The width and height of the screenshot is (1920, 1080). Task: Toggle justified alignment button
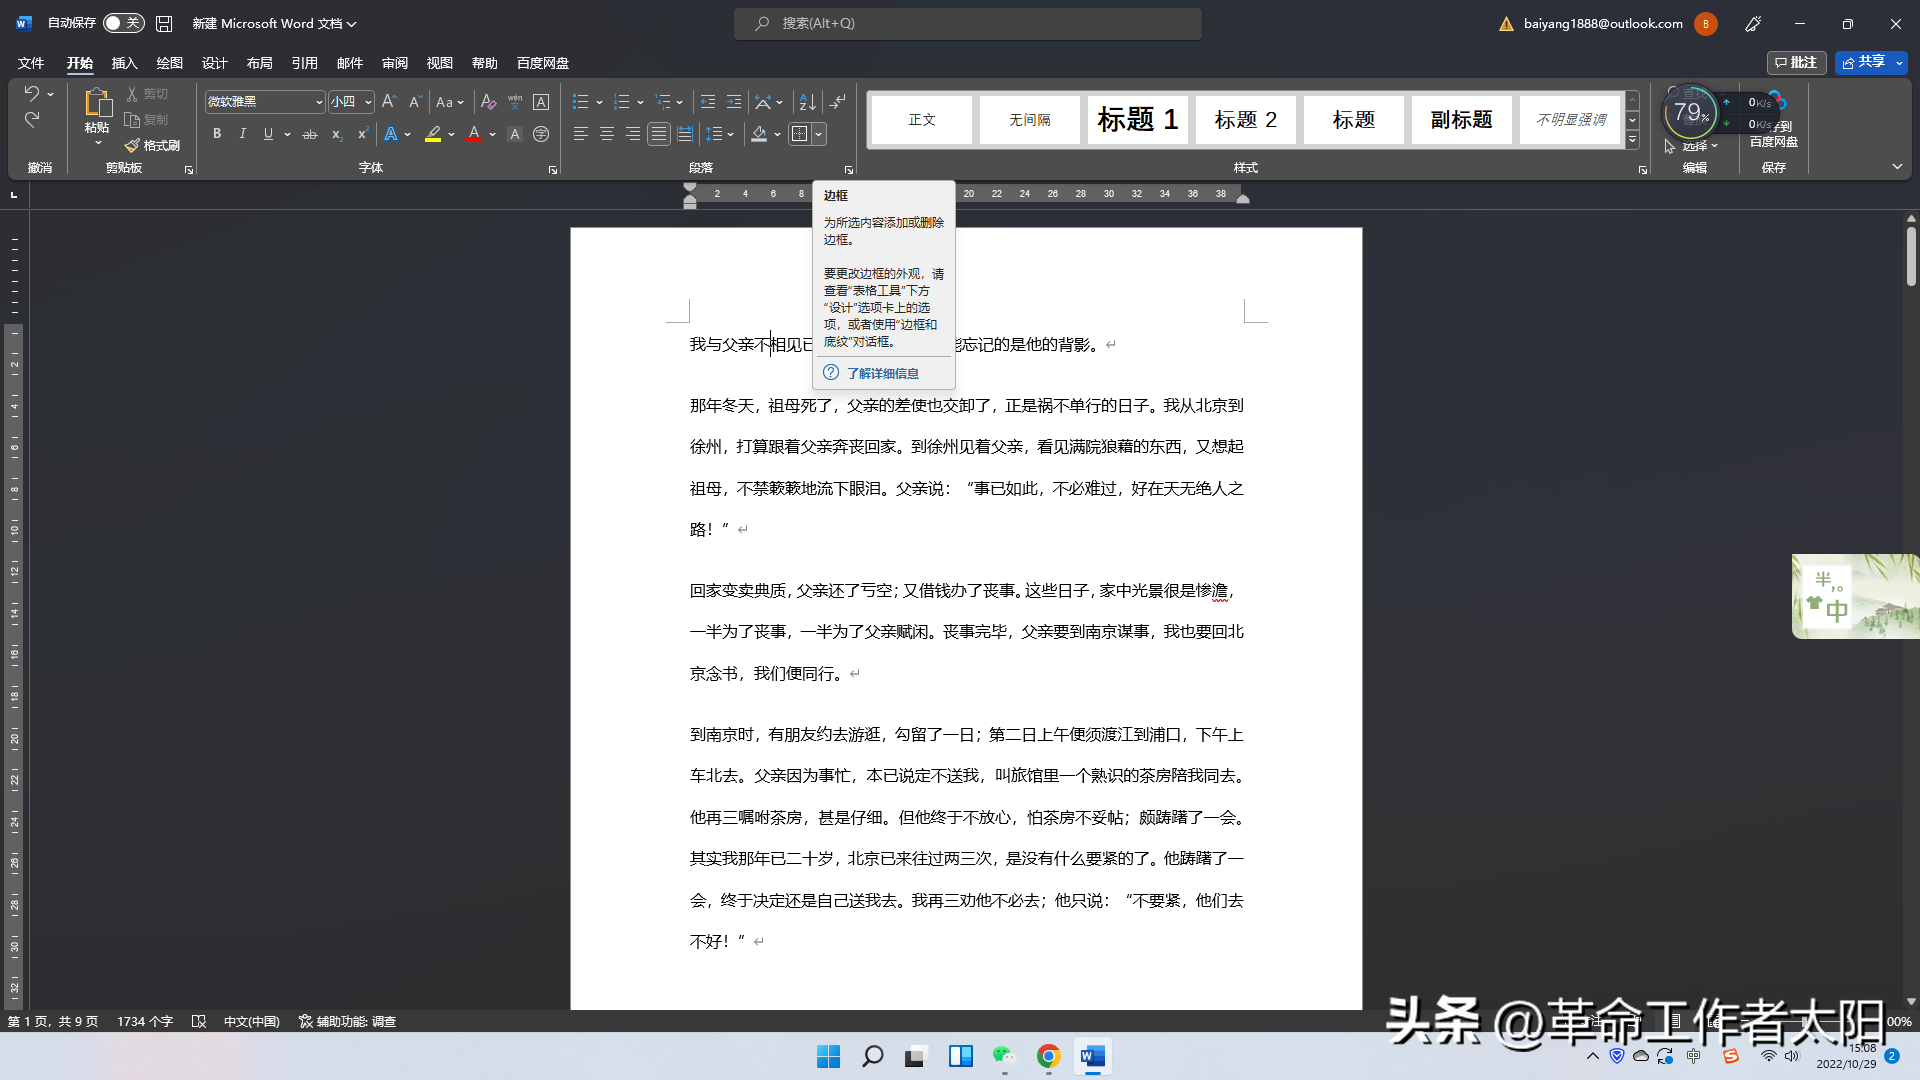tap(658, 134)
